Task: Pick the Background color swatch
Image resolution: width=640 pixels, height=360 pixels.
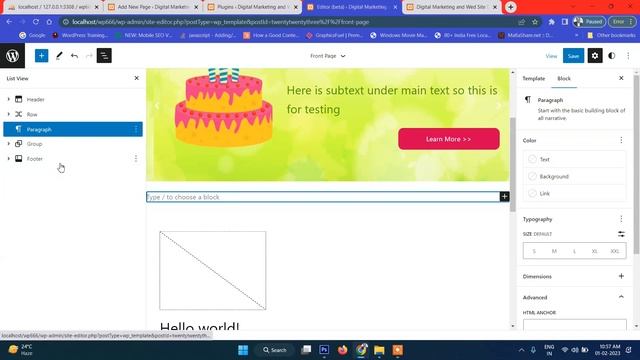Action: click(x=574, y=176)
